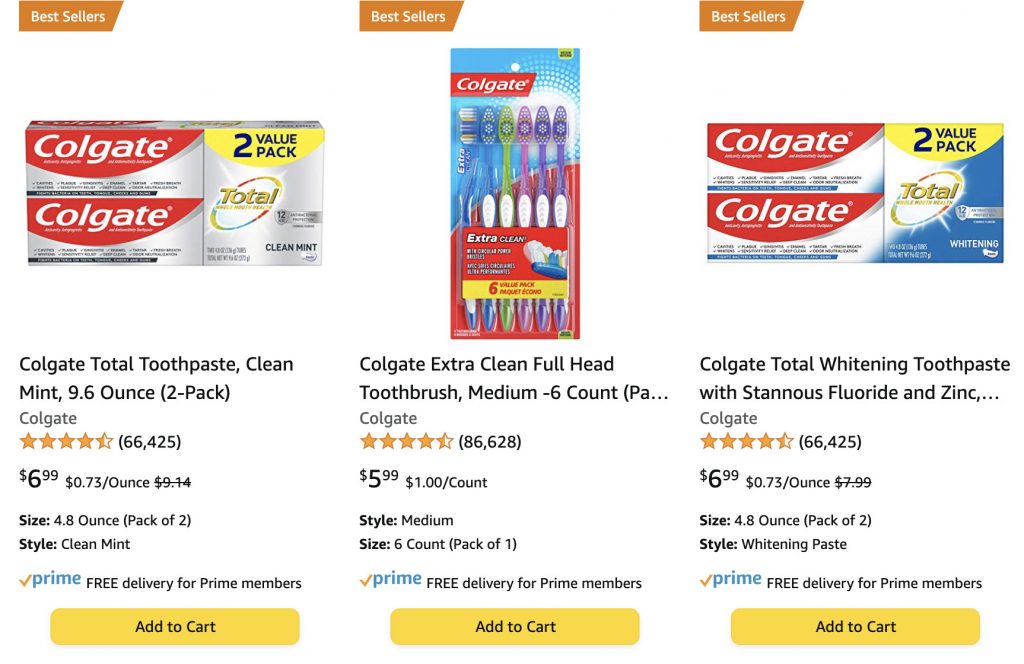Add Extra Clean toothbrush pack to cart
The image size is (1024, 664).
tap(515, 627)
